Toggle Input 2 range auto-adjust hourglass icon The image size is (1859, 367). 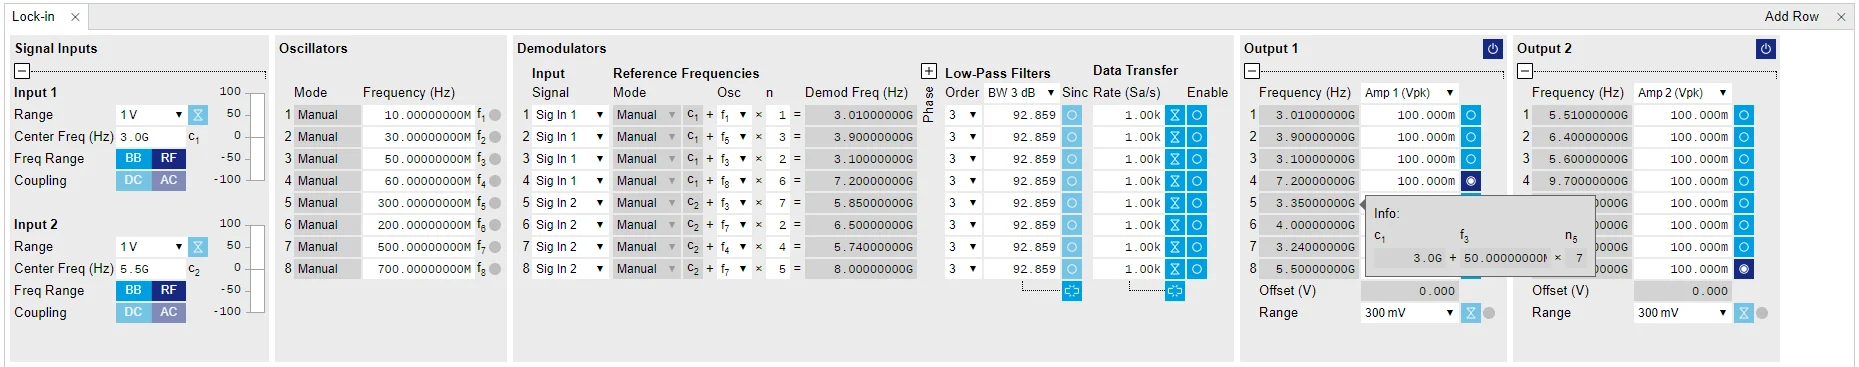198,247
